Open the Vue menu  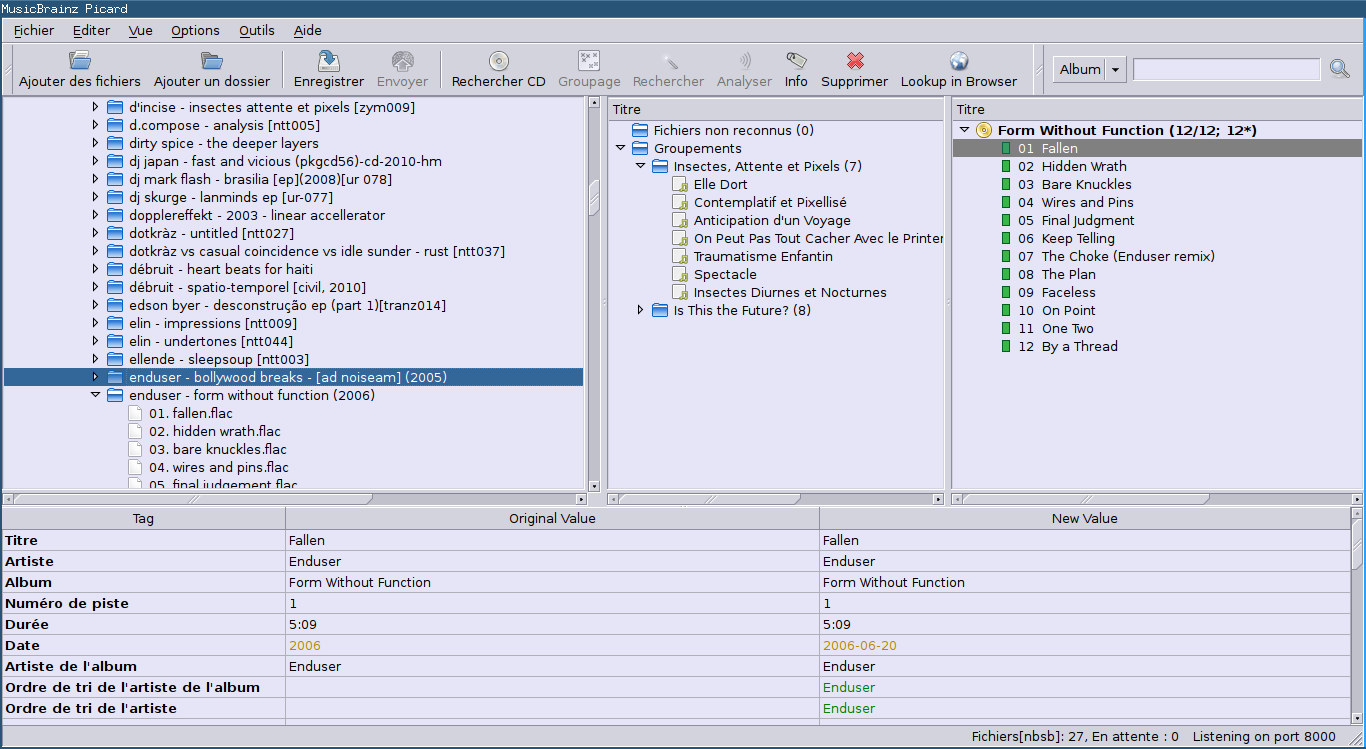[x=140, y=30]
